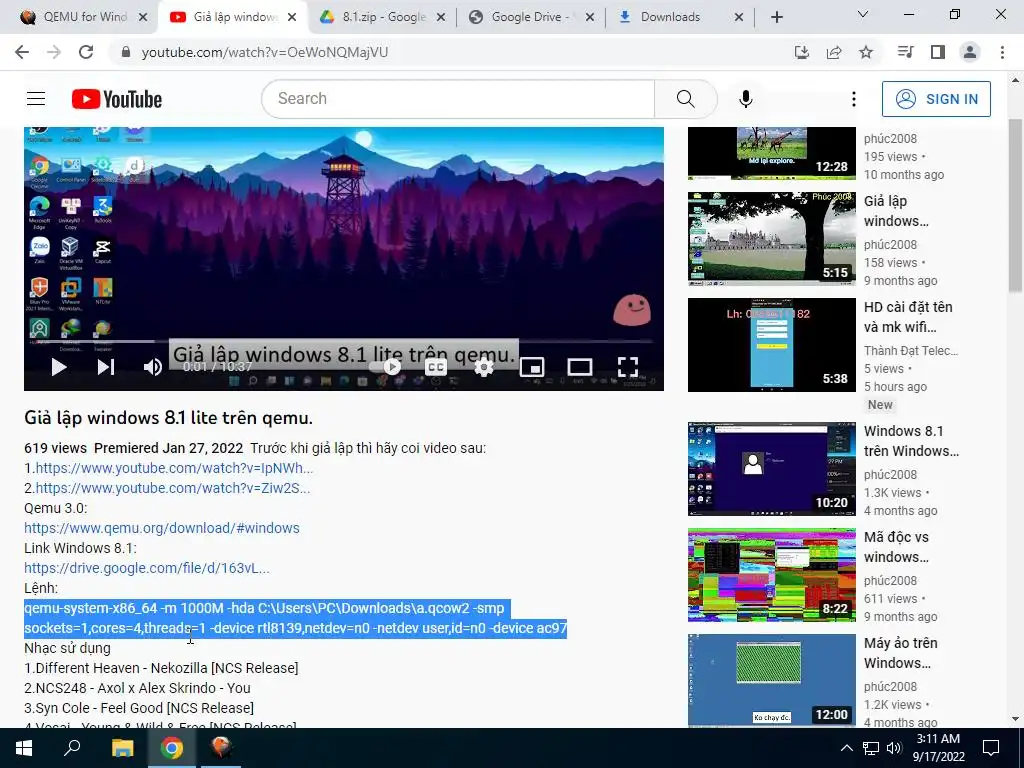Toggle Chrome side panel icon
Image resolution: width=1024 pixels, height=768 pixels.
point(938,52)
